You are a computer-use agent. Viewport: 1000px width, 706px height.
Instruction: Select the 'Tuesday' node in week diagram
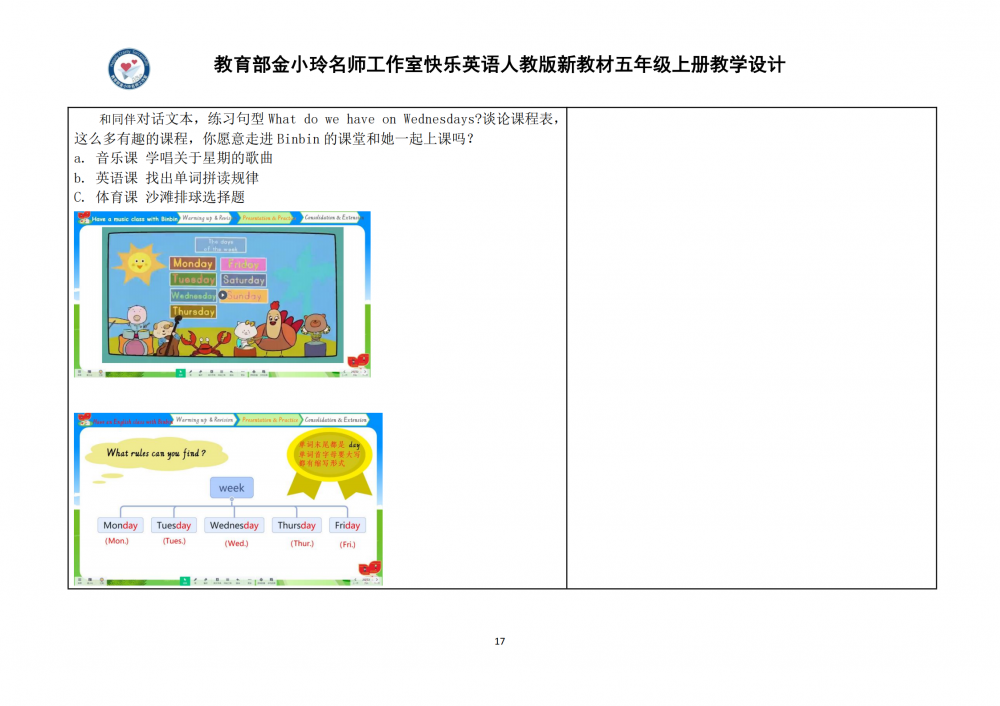pyautogui.click(x=173, y=526)
